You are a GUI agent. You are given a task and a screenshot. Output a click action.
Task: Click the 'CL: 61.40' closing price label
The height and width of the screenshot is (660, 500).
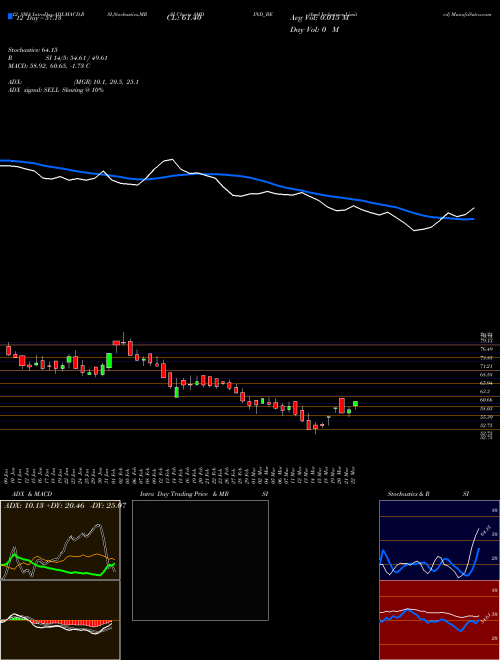(184, 18)
